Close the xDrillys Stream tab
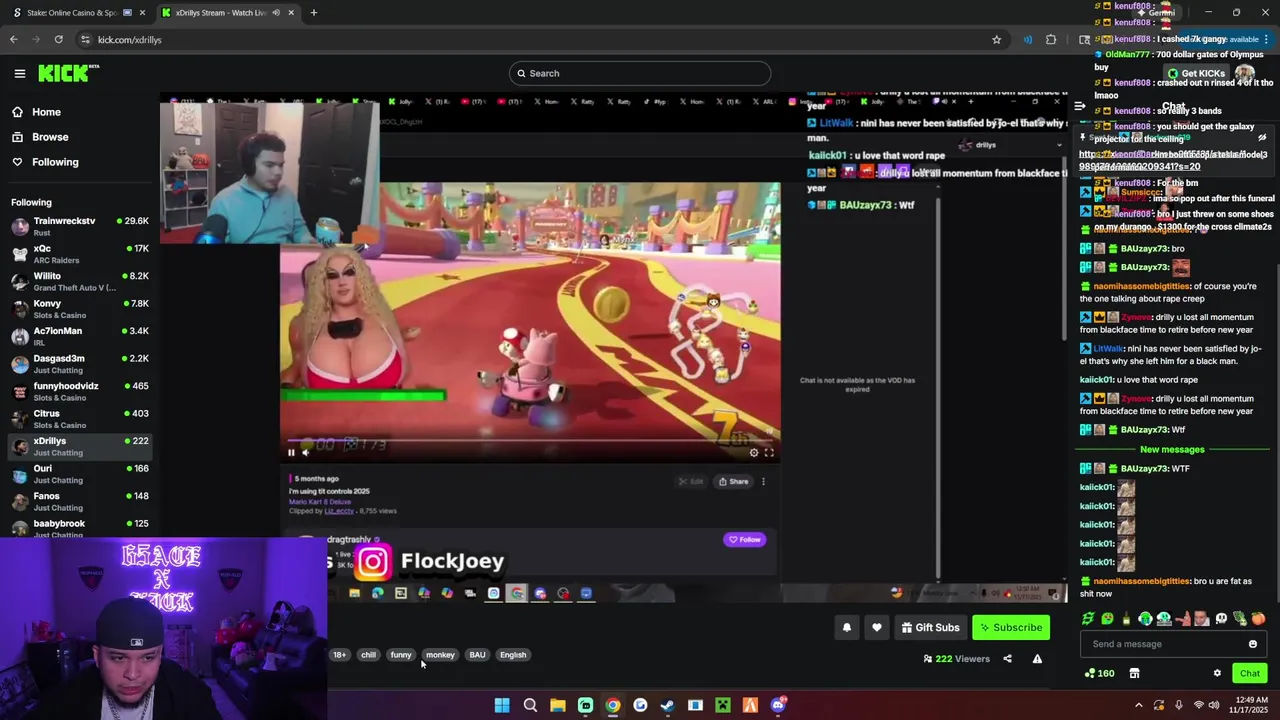Image resolution: width=1280 pixels, height=720 pixels. tap(291, 12)
